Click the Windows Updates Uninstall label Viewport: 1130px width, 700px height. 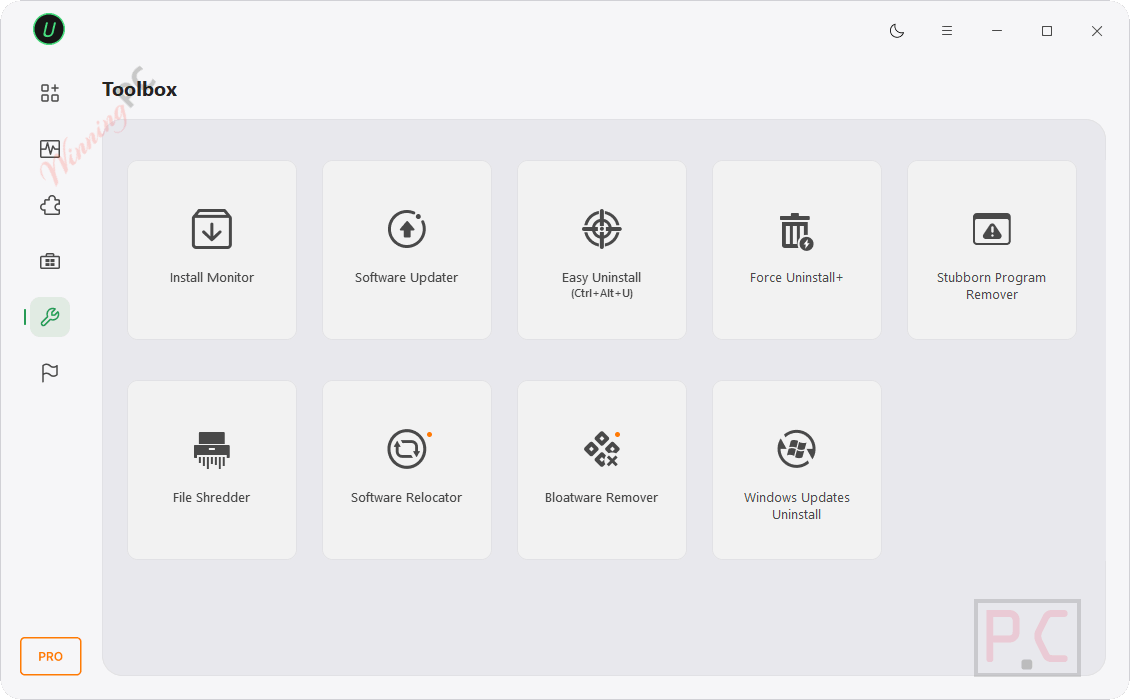point(796,506)
